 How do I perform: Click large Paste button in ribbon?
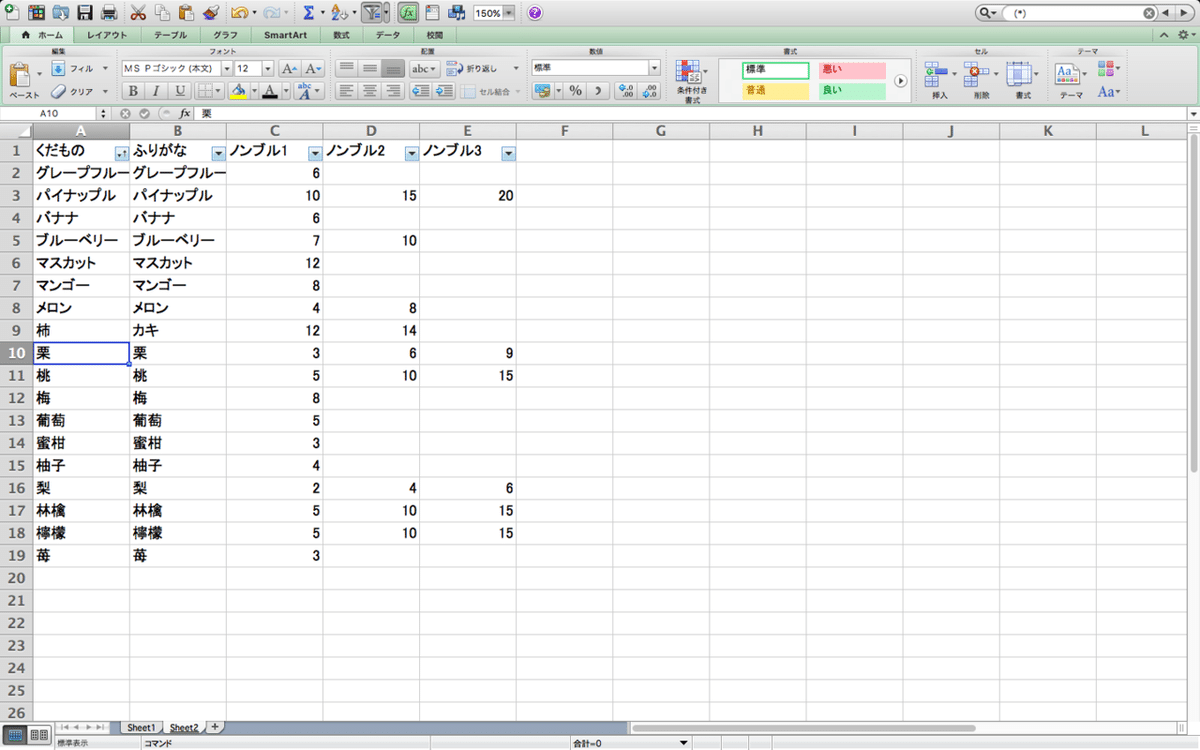19,80
